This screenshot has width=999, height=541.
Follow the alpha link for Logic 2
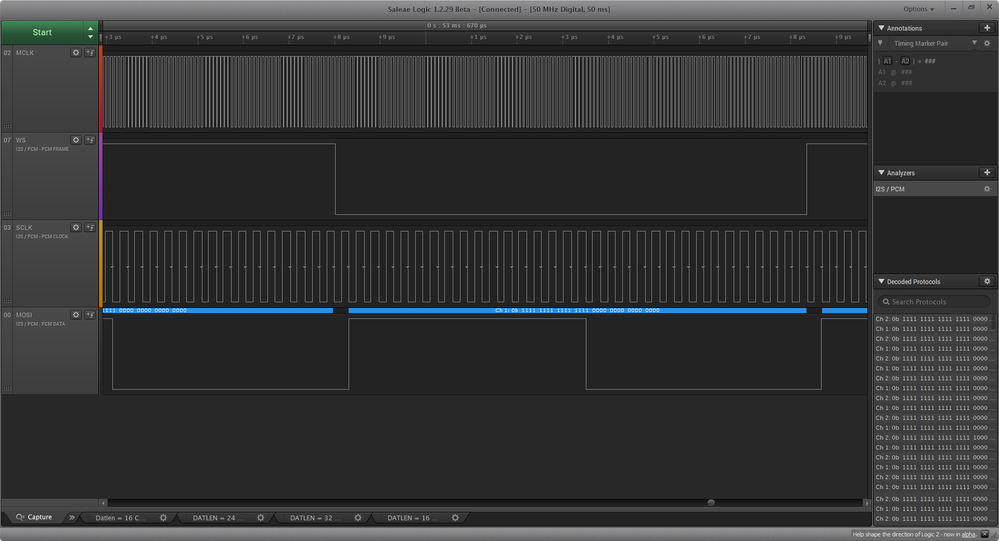pos(968,535)
